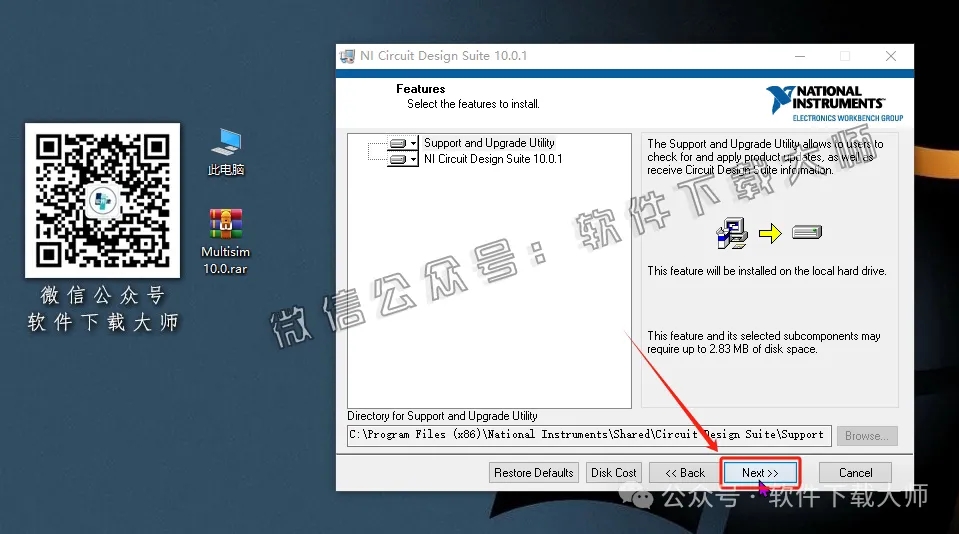Click the QR code image on the desktop

102,200
